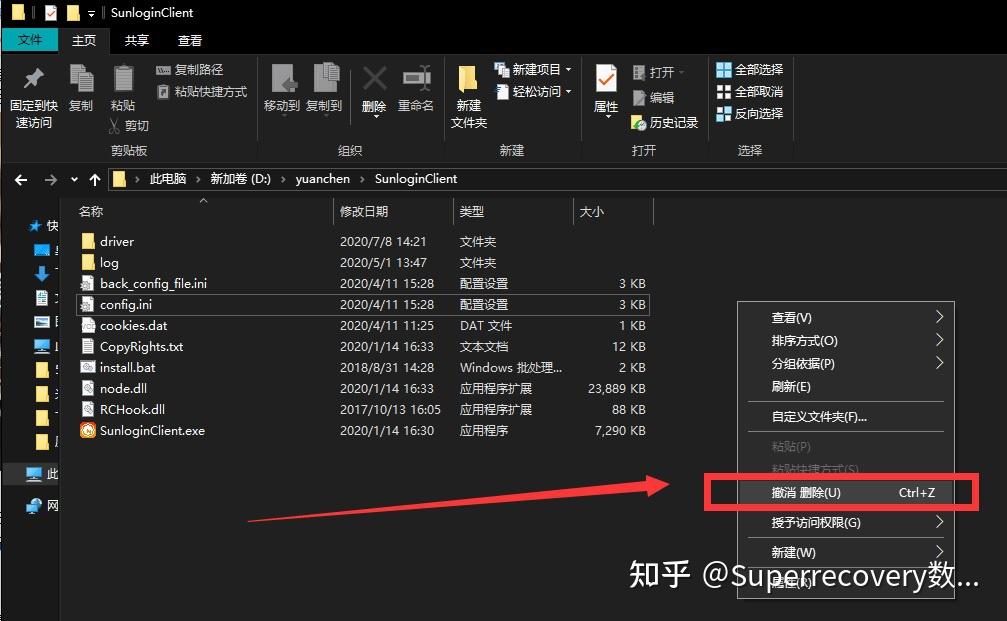Open the Move to (移动到) menu
The width and height of the screenshot is (1007, 621).
[282, 89]
